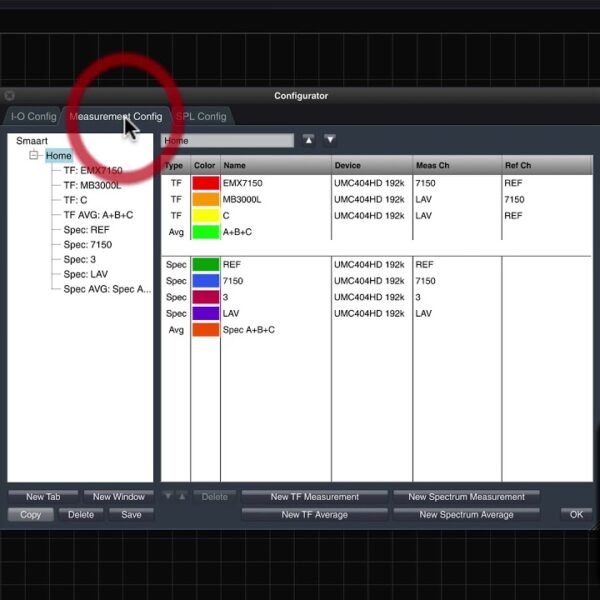Click the move tab down arrow icon
The width and height of the screenshot is (600, 600).
point(329,141)
